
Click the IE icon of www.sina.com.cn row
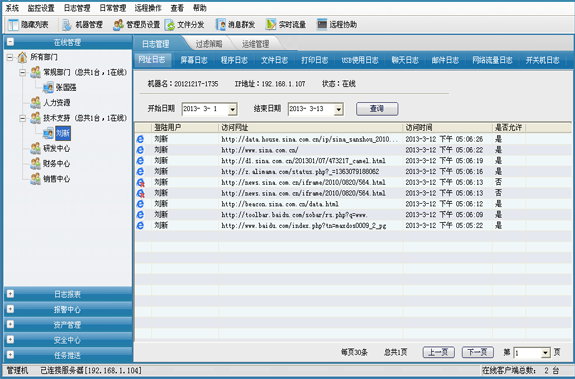140,150
